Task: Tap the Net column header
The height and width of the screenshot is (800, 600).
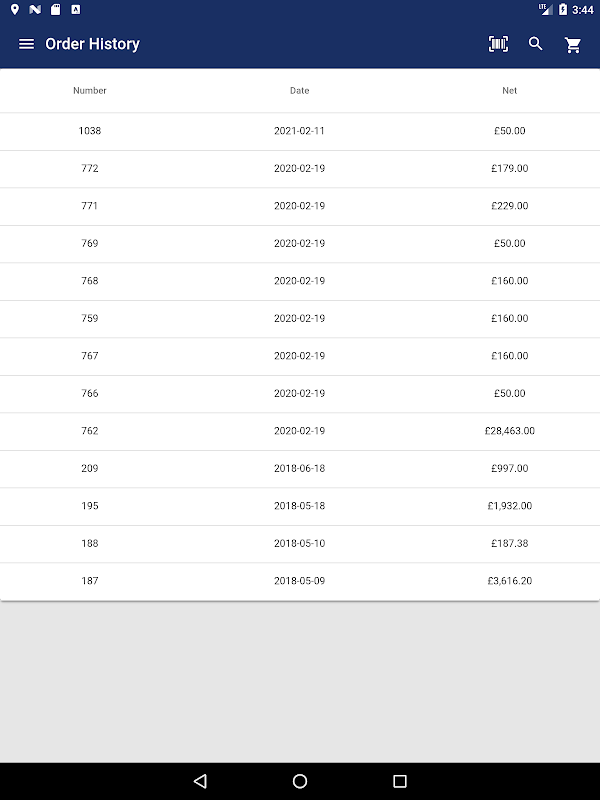Action: click(x=509, y=91)
